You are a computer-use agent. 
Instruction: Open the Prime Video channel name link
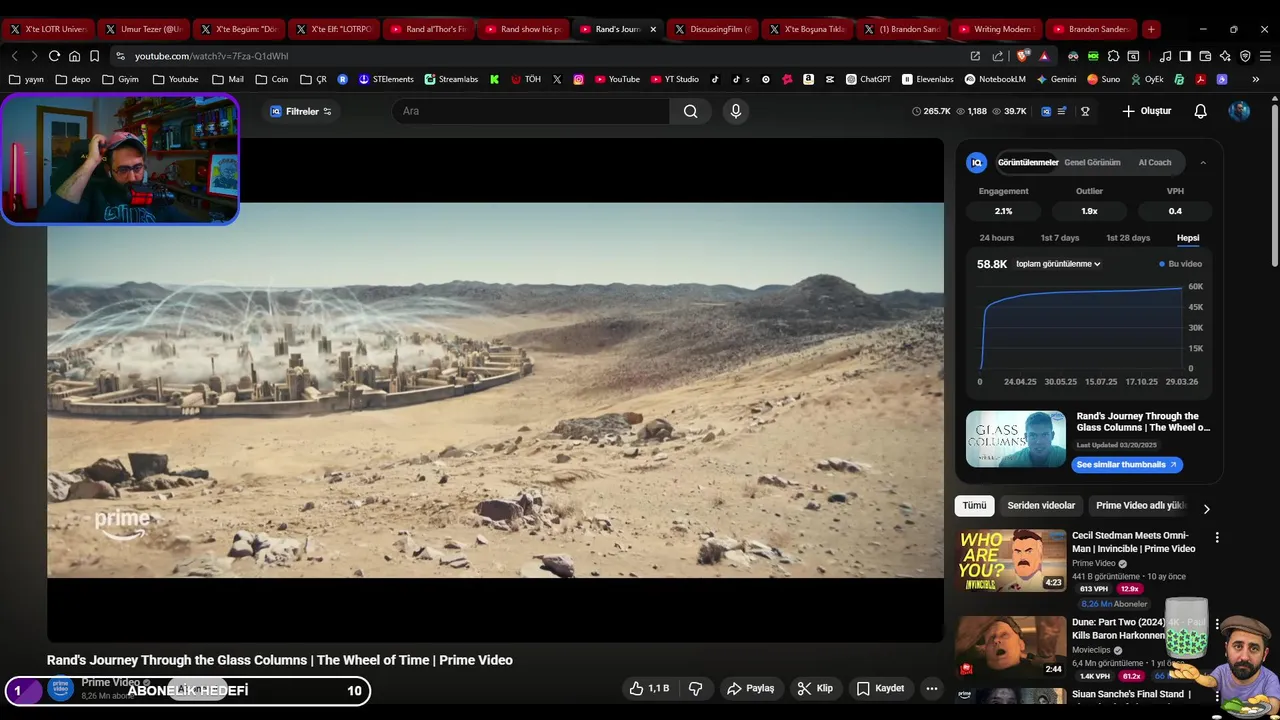point(110,682)
